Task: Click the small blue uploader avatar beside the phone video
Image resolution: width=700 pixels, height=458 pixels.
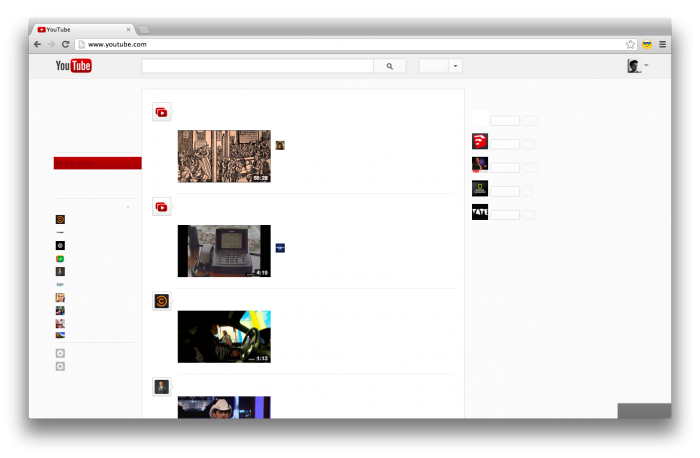Action: coord(280,248)
